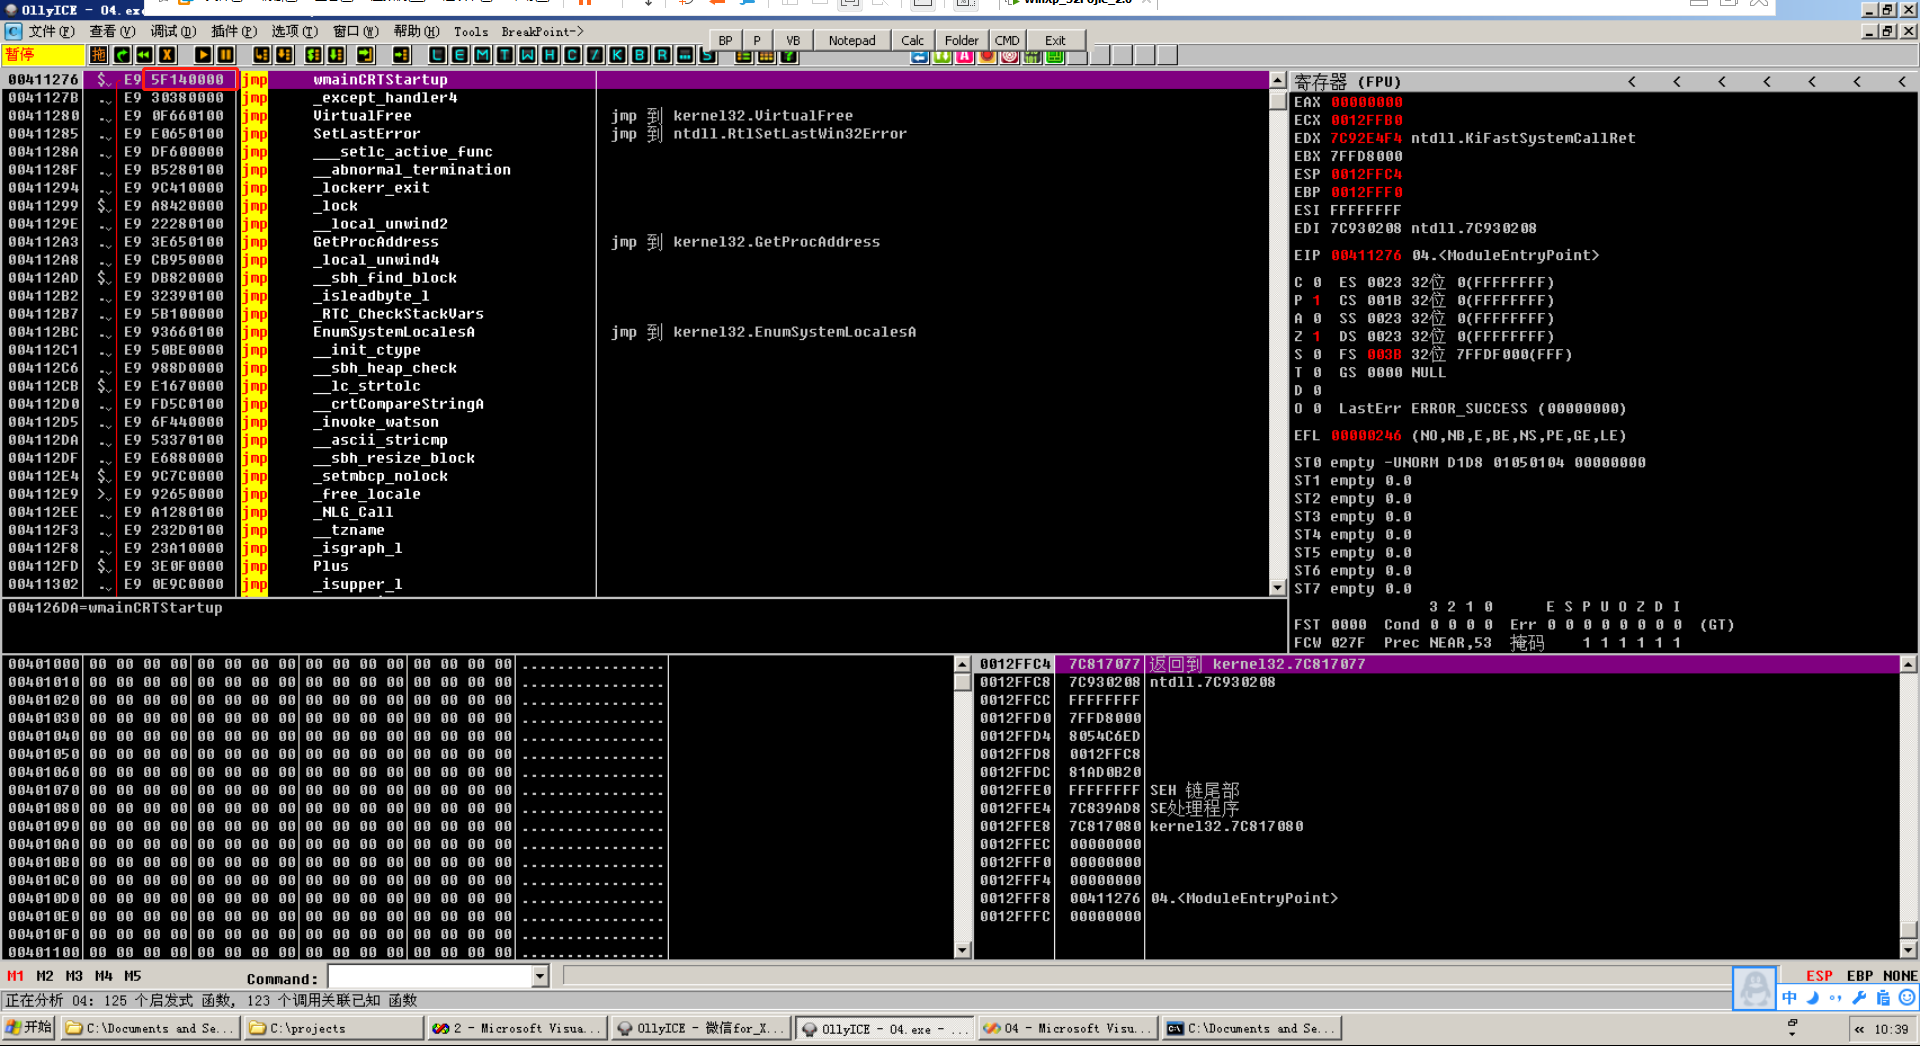Open the 调试(D) menu
Viewport: 1920px width, 1046px height.
tap(173, 31)
